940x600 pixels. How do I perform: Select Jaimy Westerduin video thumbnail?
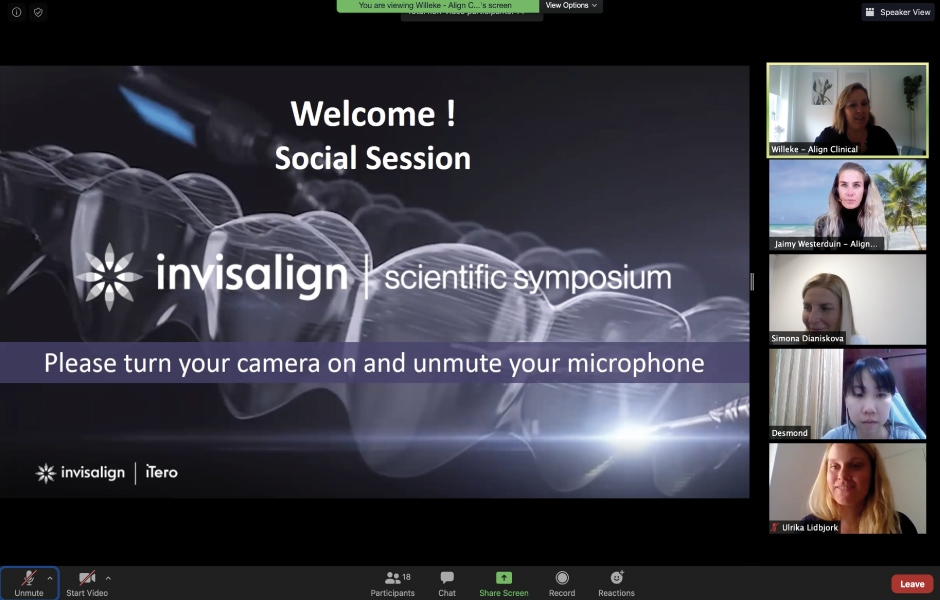(847, 205)
